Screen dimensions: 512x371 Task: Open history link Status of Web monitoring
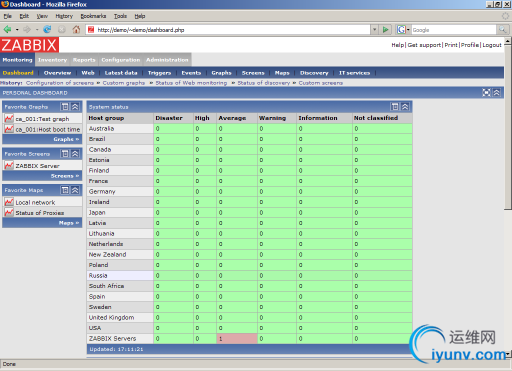click(191, 83)
